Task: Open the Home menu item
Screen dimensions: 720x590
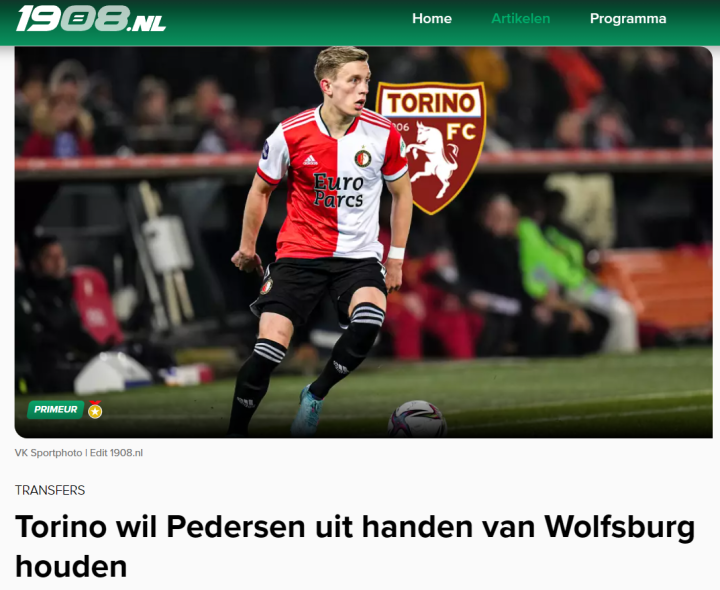Action: pos(432,18)
